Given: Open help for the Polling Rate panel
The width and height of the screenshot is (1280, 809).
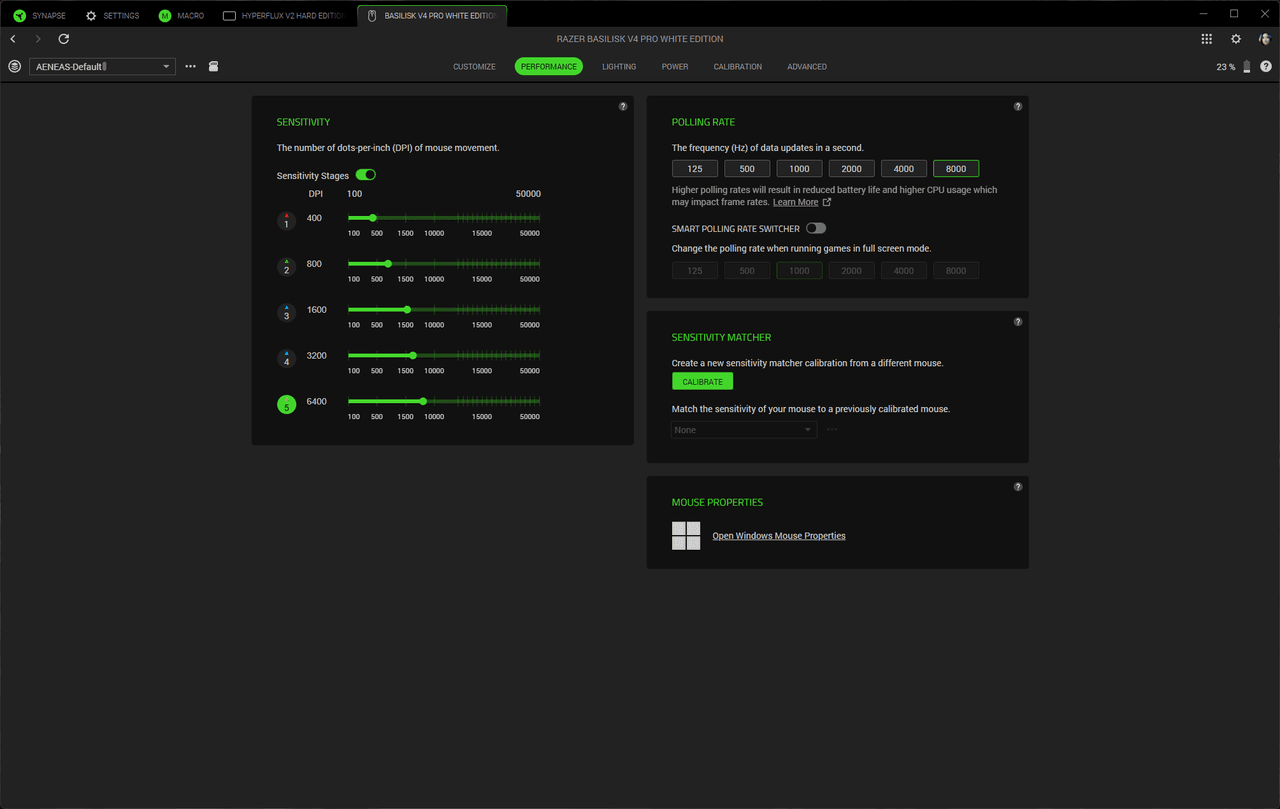Looking at the screenshot, I should pos(1018,106).
